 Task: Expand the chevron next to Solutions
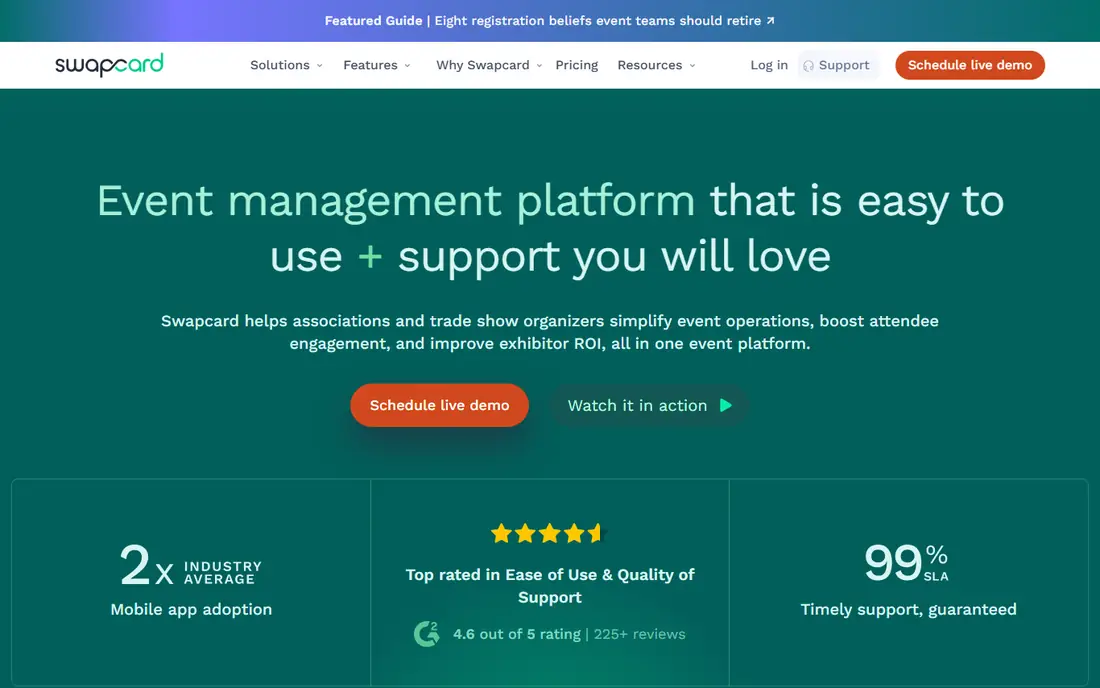pyautogui.click(x=320, y=66)
